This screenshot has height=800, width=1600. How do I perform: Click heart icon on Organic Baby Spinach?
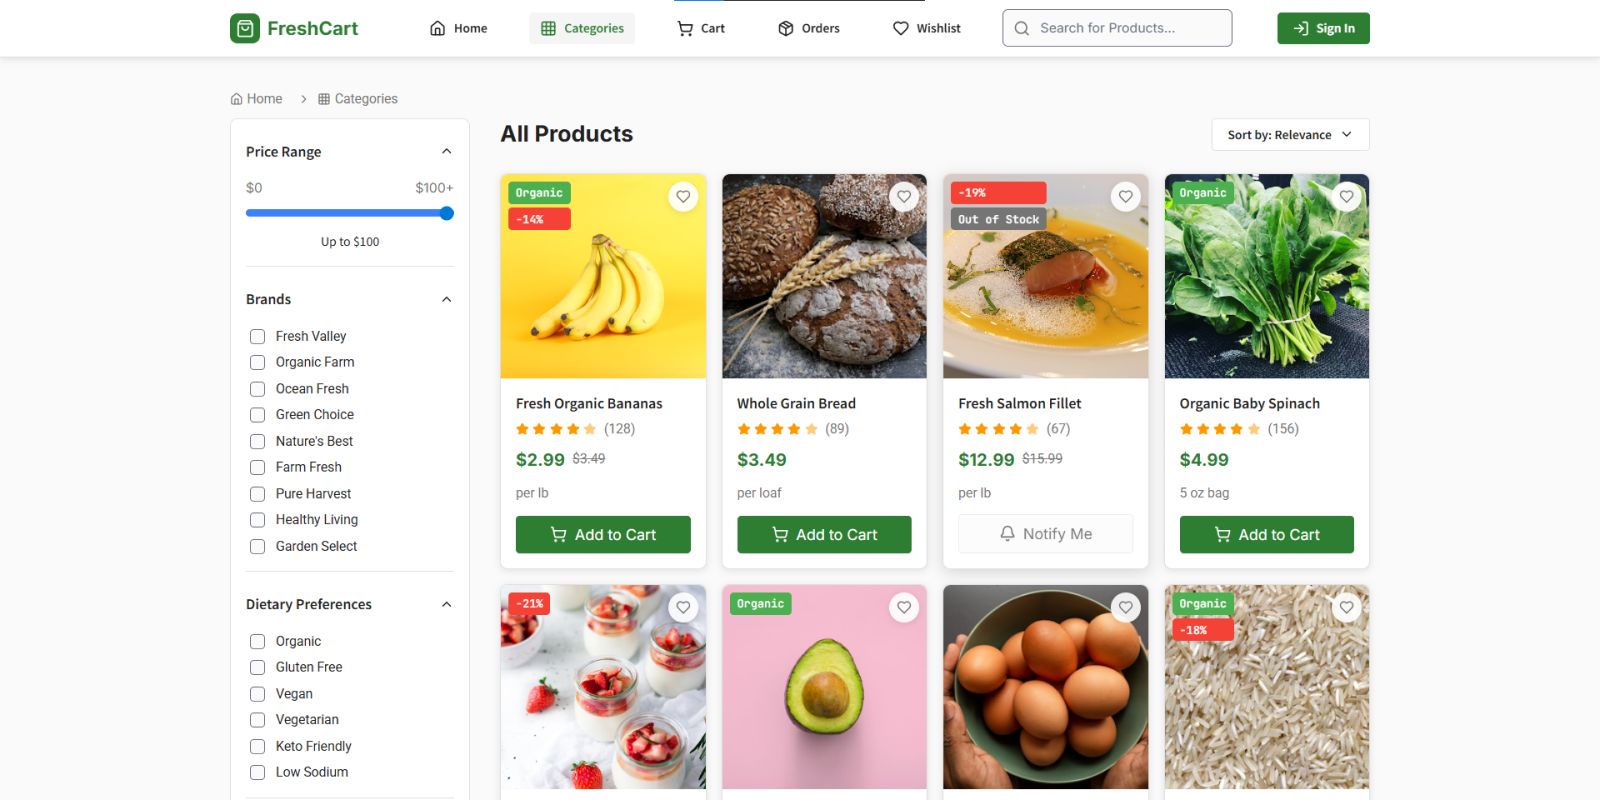coord(1347,197)
